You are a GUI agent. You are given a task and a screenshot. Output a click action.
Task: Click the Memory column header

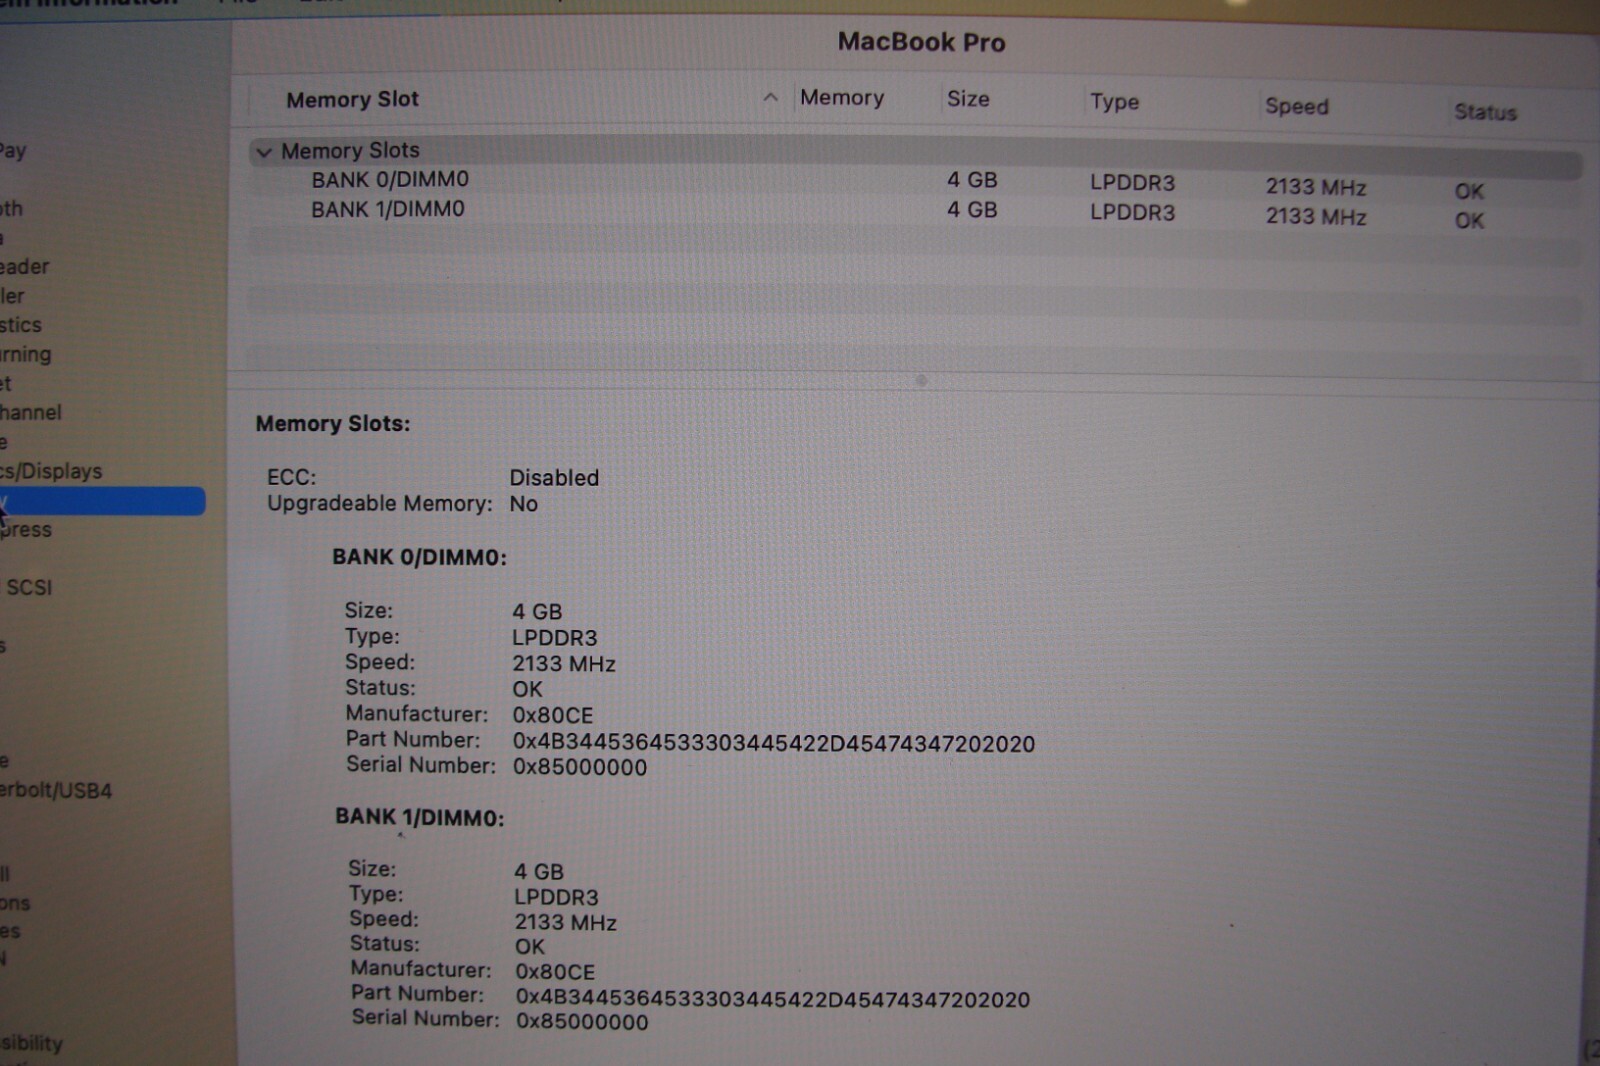842,98
